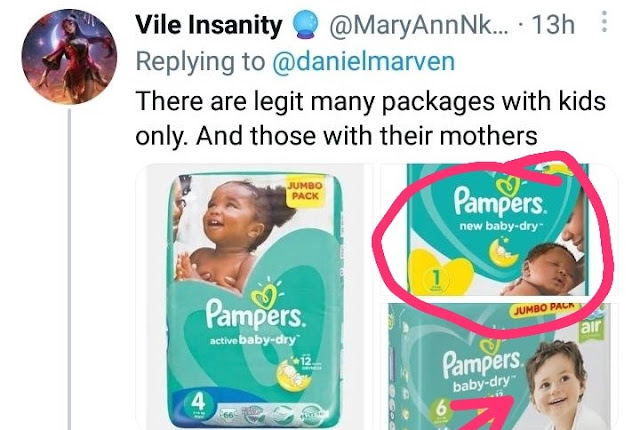Click the reply thread vertical line
The height and width of the screenshot is (430, 640).
click(69, 269)
